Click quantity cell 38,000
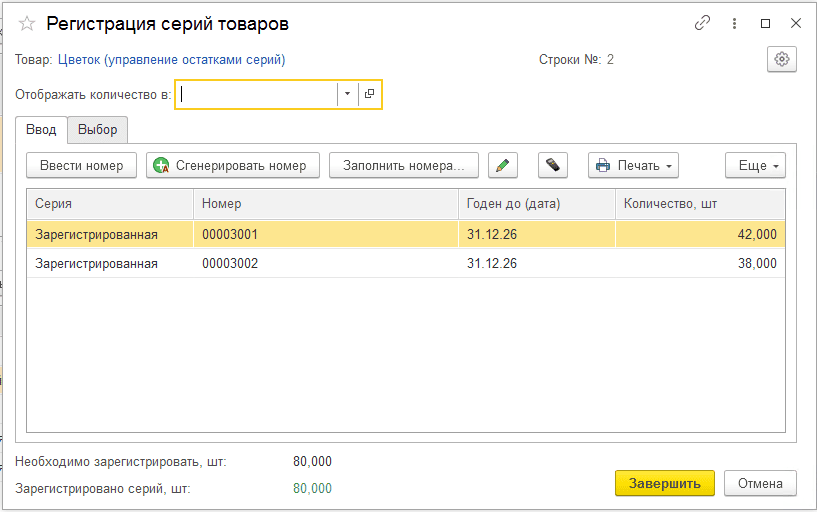Image resolution: width=817 pixels, height=512 pixels. coord(700,264)
